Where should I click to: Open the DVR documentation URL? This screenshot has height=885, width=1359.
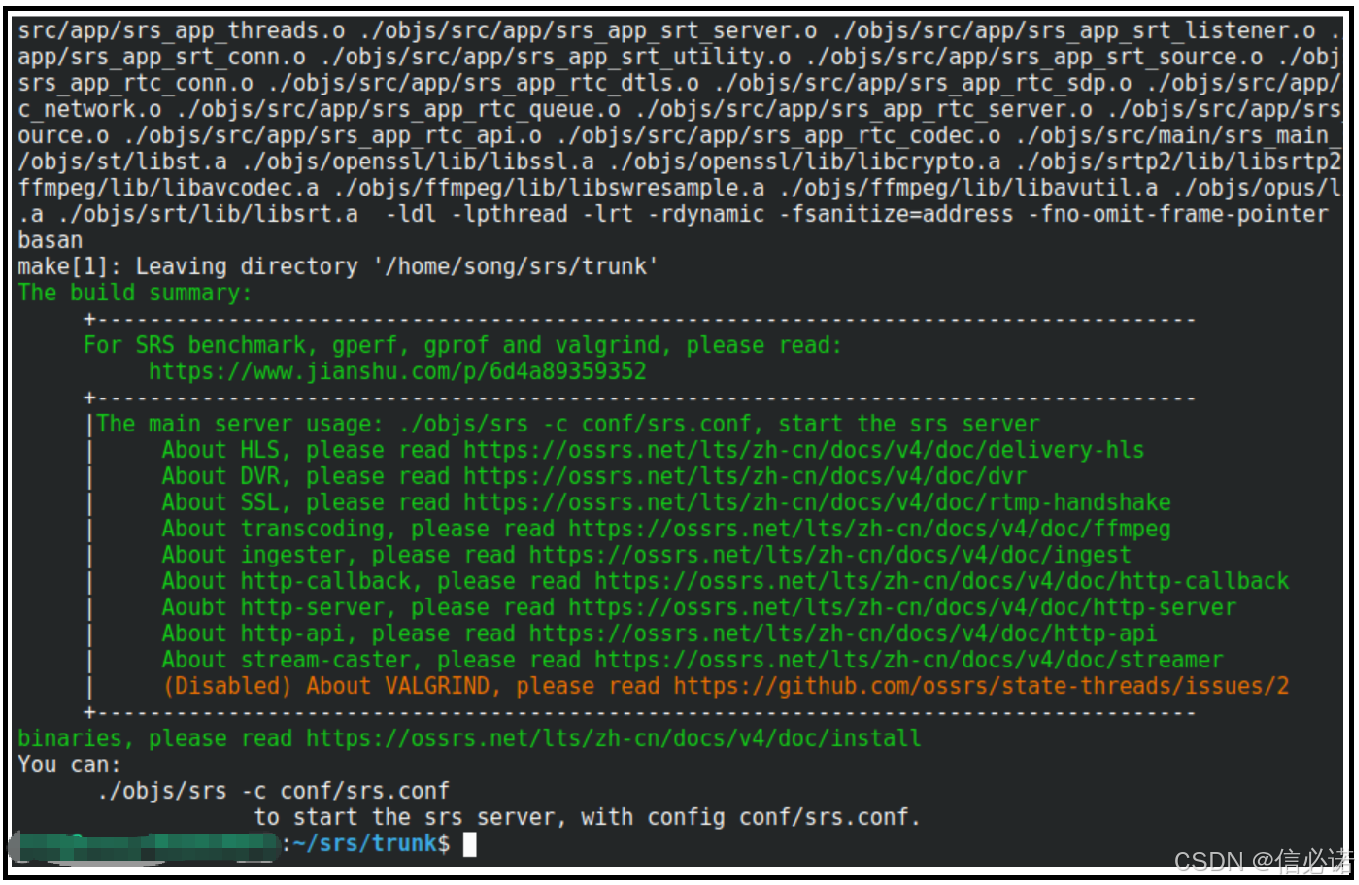point(745,476)
